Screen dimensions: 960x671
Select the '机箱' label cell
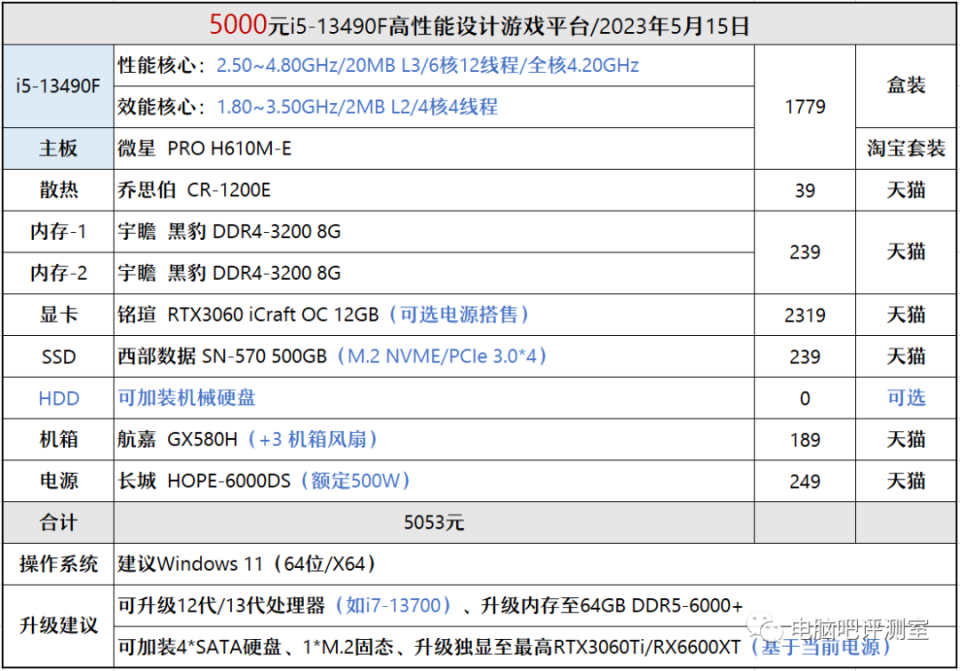point(58,440)
